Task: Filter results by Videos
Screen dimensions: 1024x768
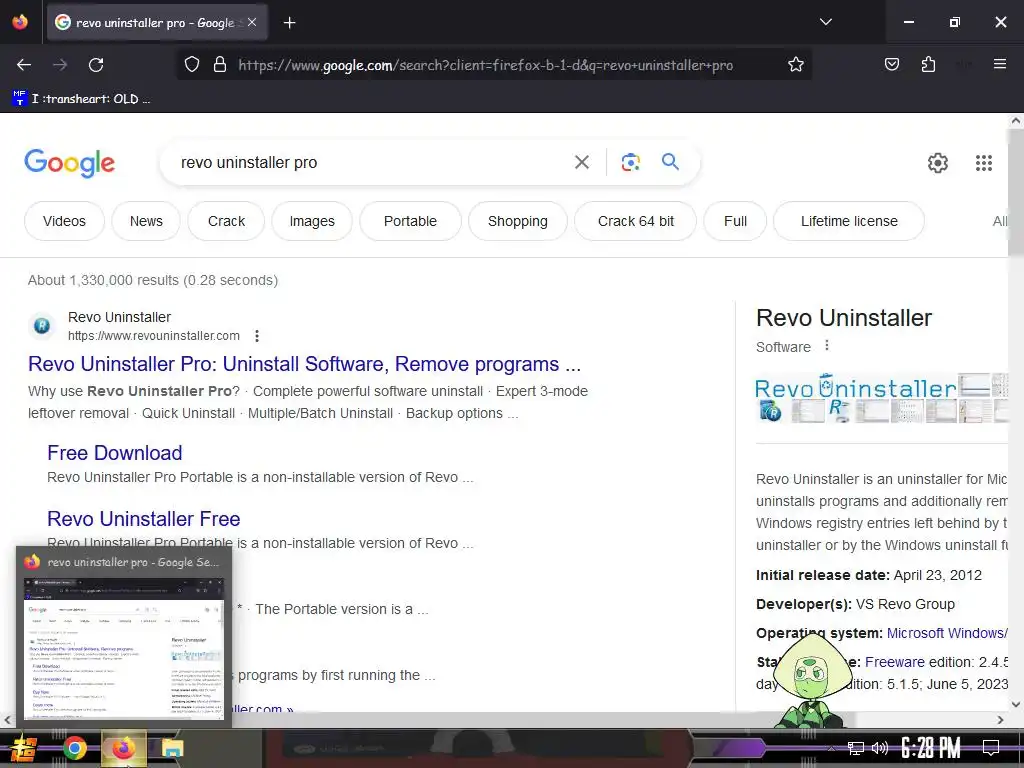Action: pyautogui.click(x=64, y=221)
